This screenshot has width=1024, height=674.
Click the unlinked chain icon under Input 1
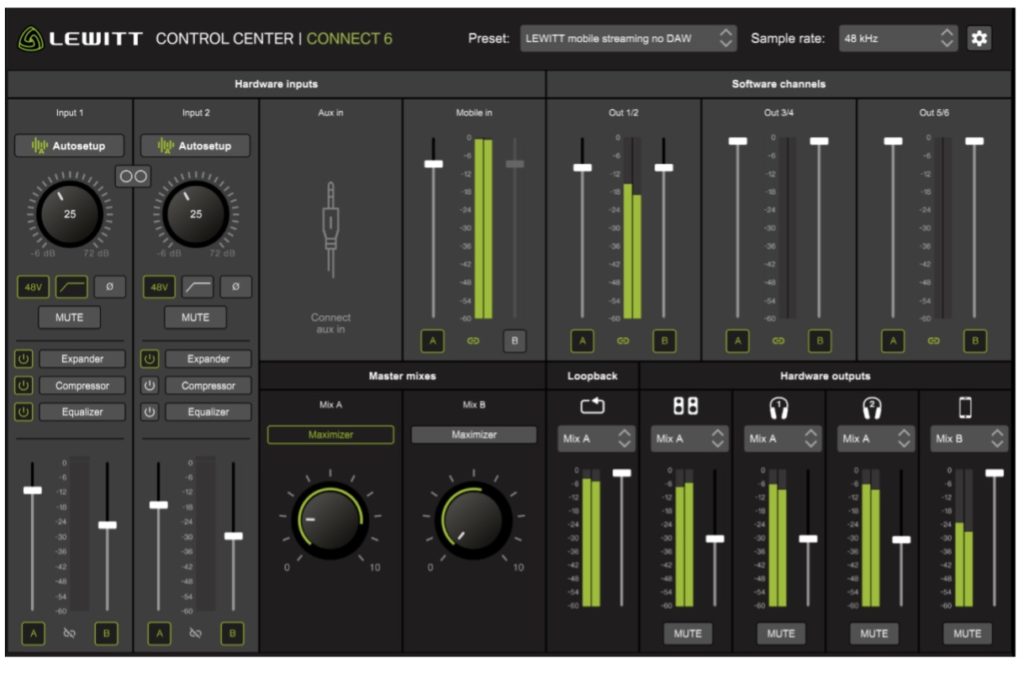pos(69,633)
